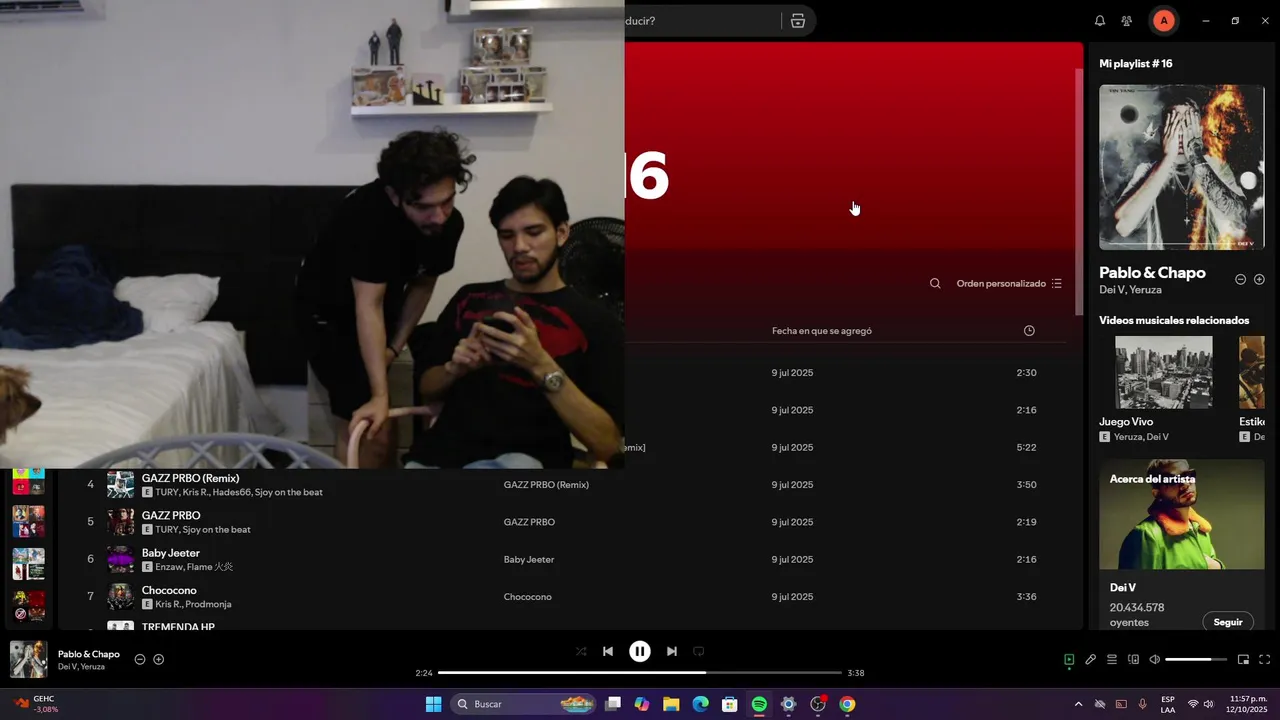Seek within the song progress bar

[x=640, y=673]
